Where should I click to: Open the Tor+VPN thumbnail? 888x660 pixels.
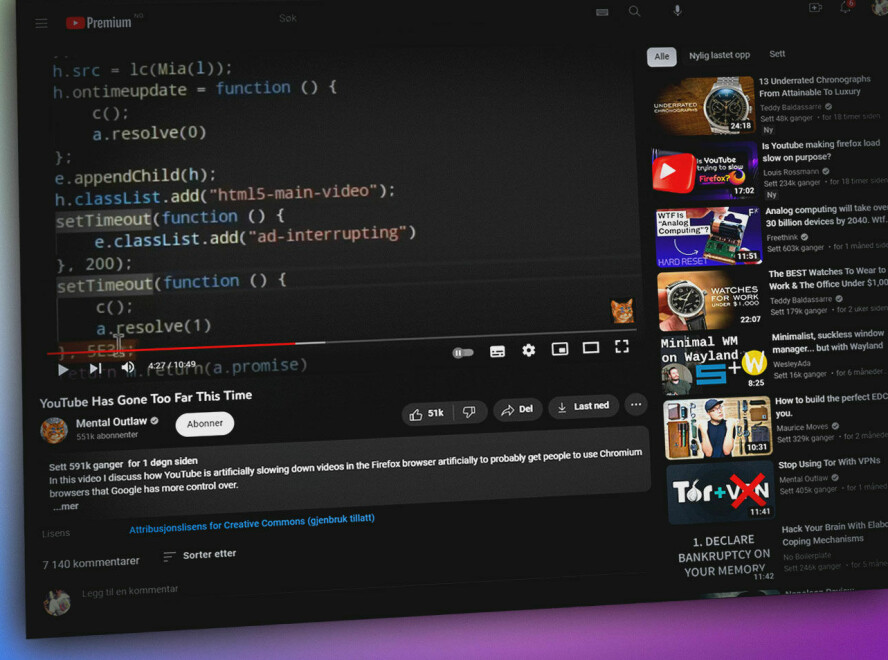(x=721, y=492)
